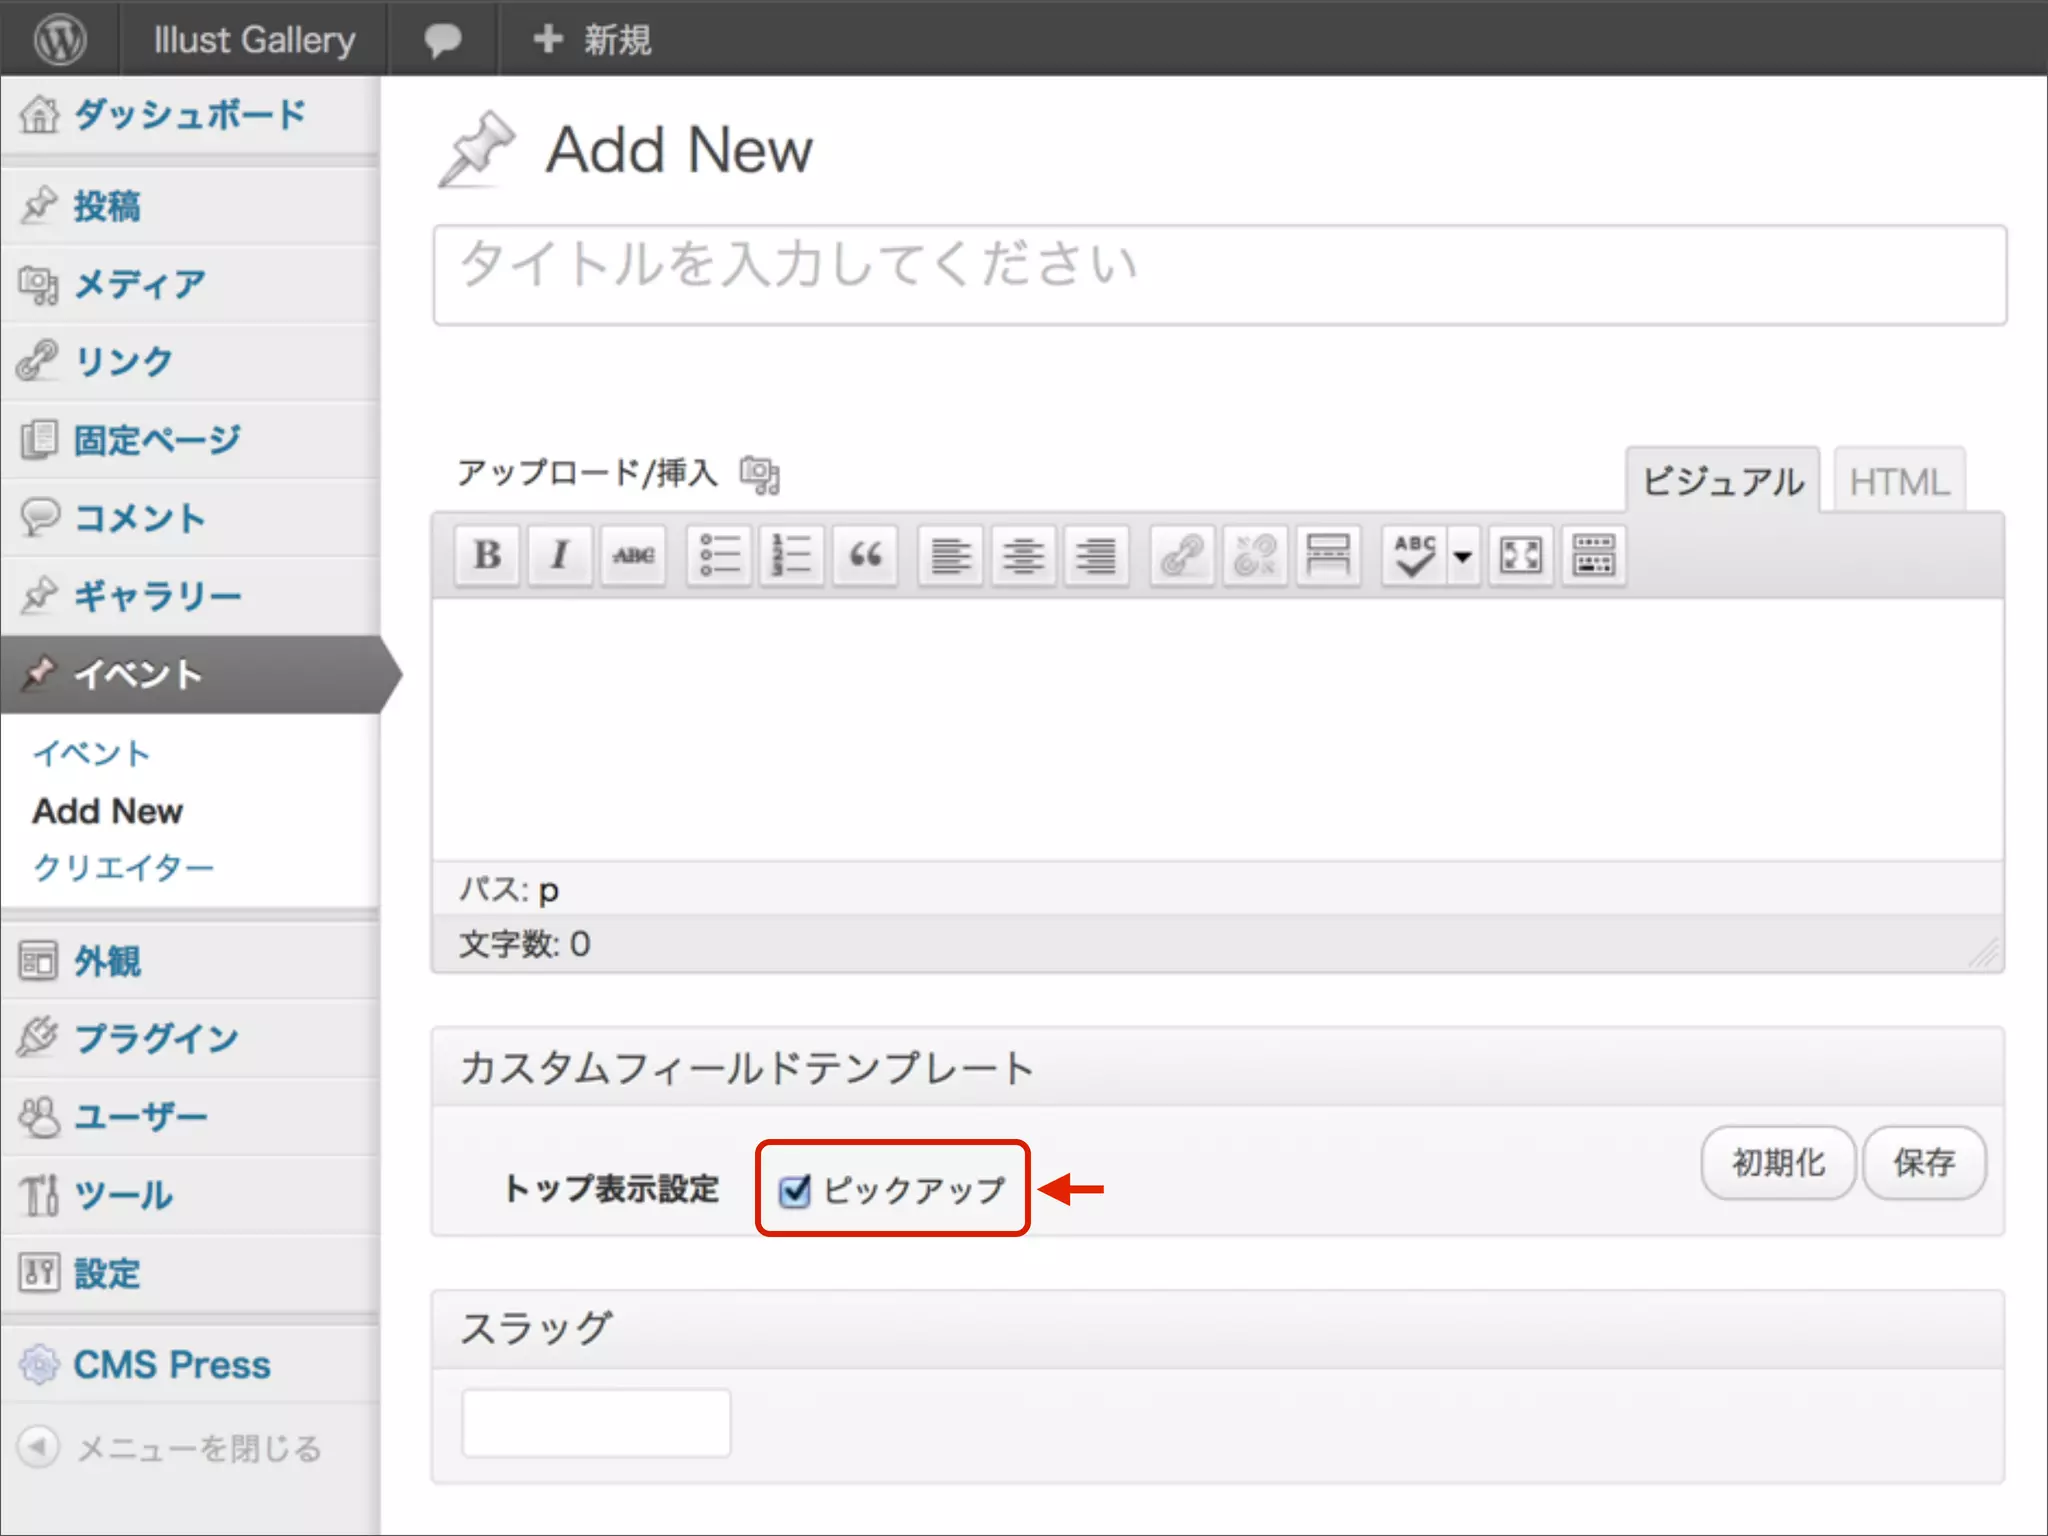Open the add media upload icon

coord(760,474)
